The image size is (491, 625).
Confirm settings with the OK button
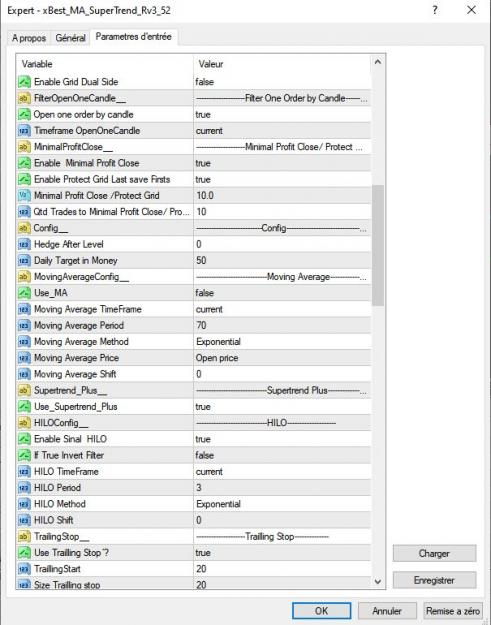point(322,611)
